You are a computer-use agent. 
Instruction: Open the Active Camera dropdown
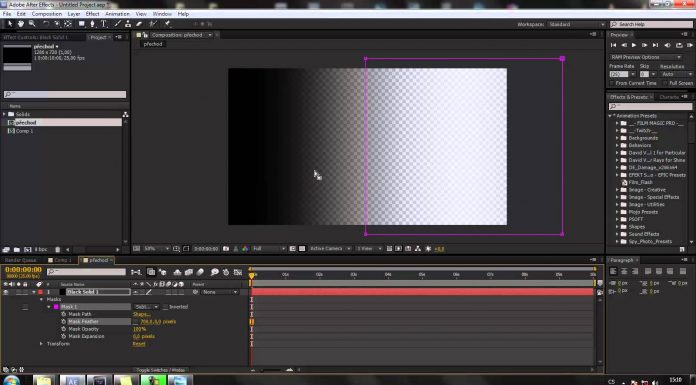[330, 249]
